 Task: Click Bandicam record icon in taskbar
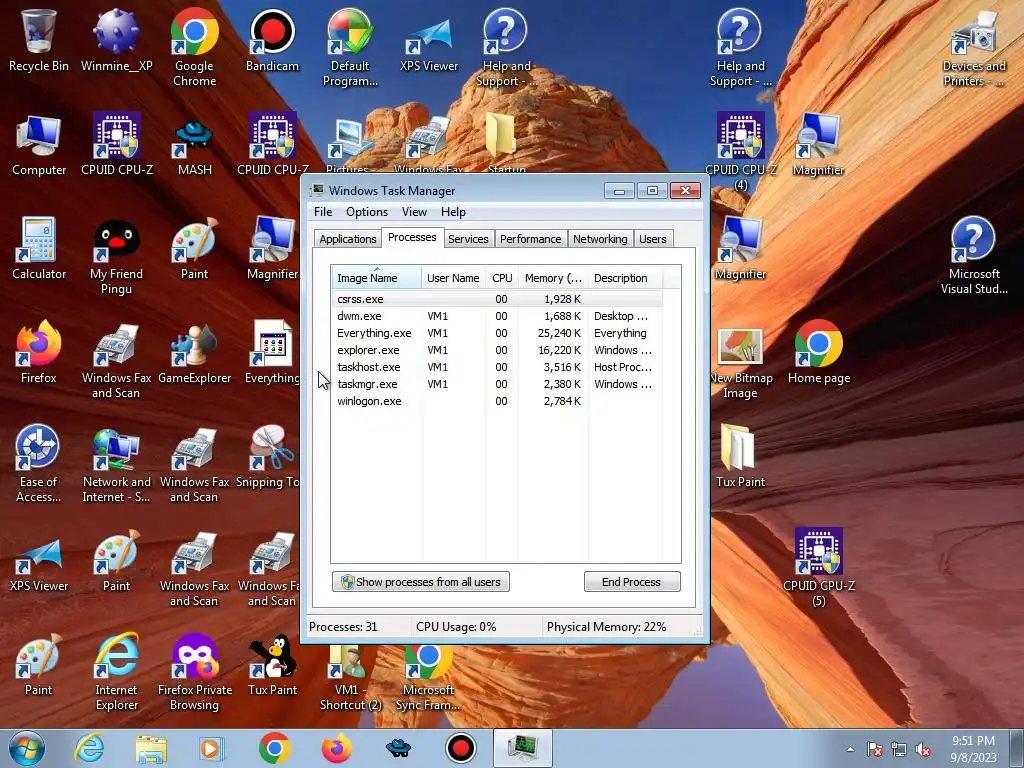tap(460, 748)
